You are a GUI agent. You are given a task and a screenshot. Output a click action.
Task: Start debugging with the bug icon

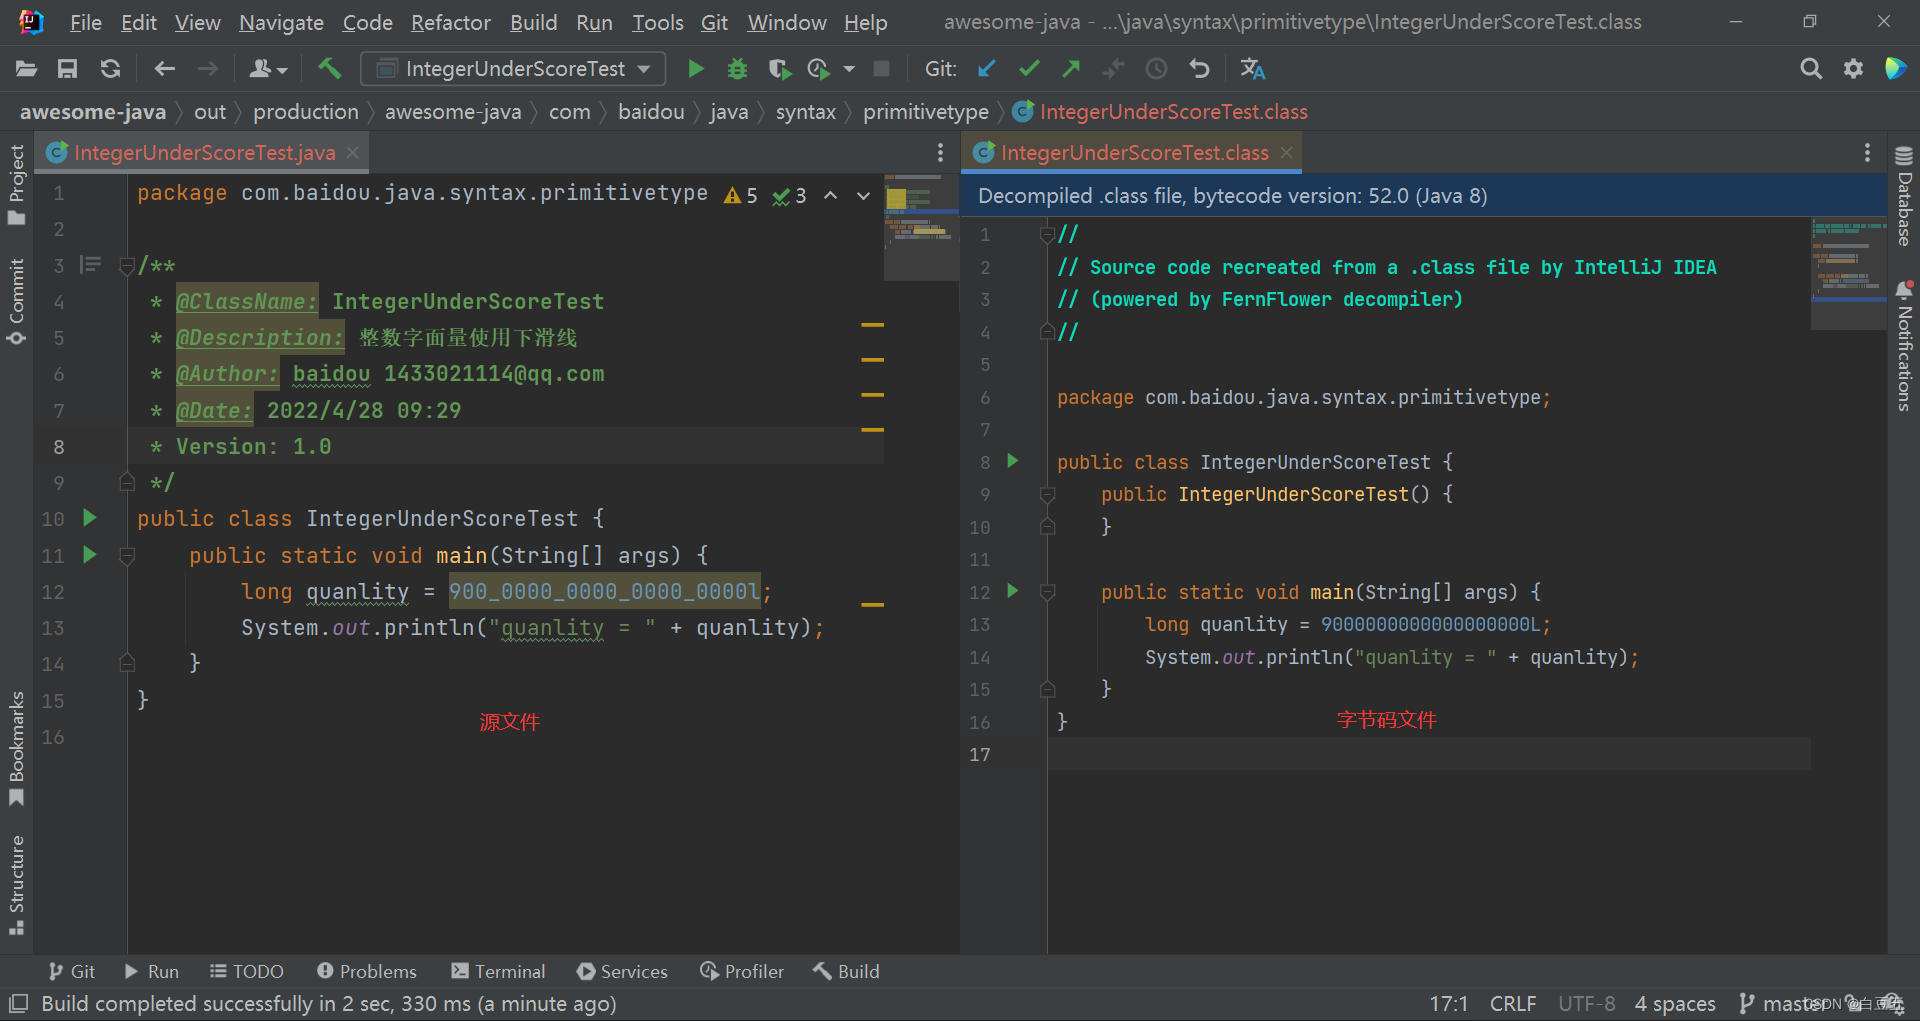[737, 69]
